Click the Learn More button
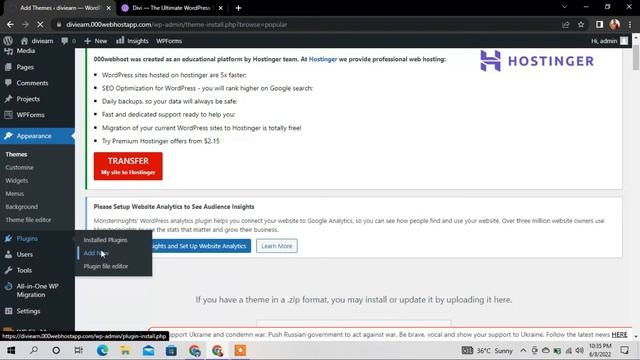The width and height of the screenshot is (640, 360). coord(277,246)
